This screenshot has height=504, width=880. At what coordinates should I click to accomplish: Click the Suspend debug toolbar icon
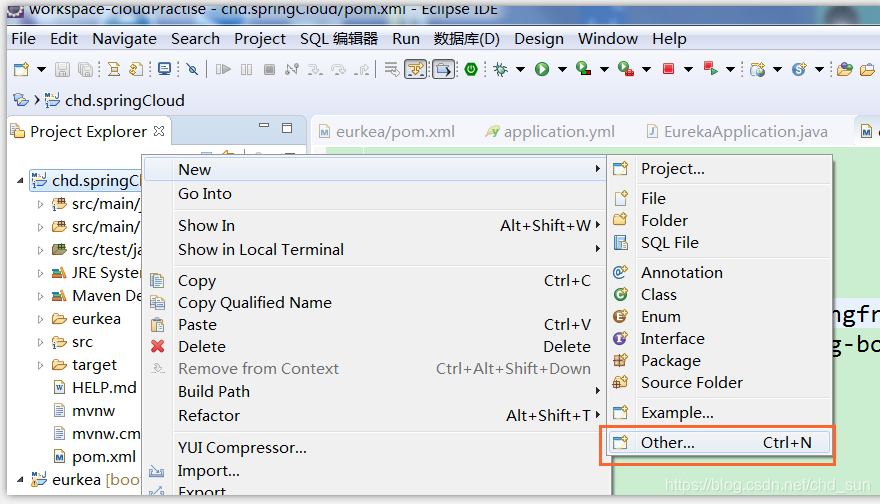pyautogui.click(x=246, y=69)
